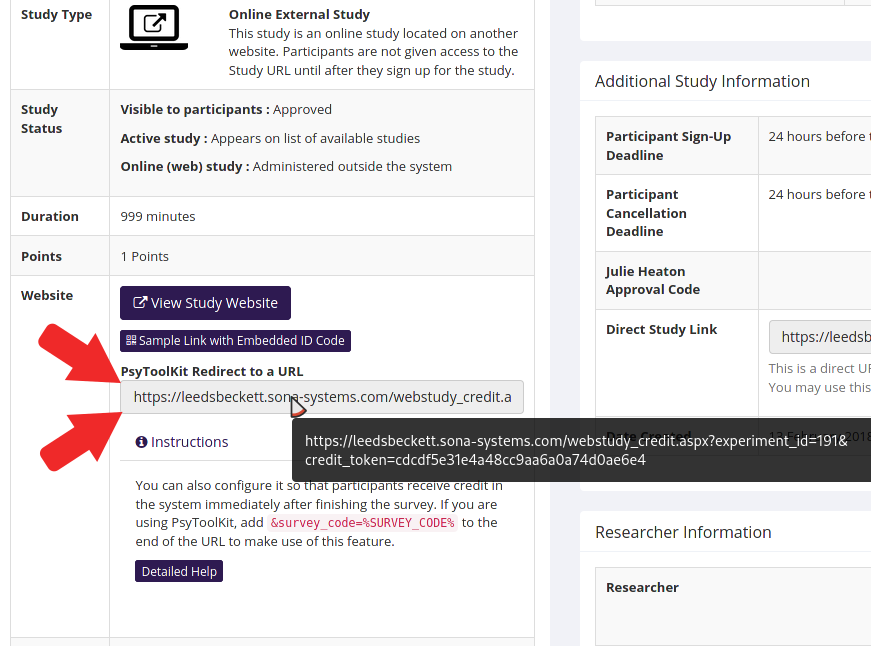Viewport: 871px width, 646px height.
Task: Click the 'Participant Cancellation Deadline' label
Action: point(646,213)
